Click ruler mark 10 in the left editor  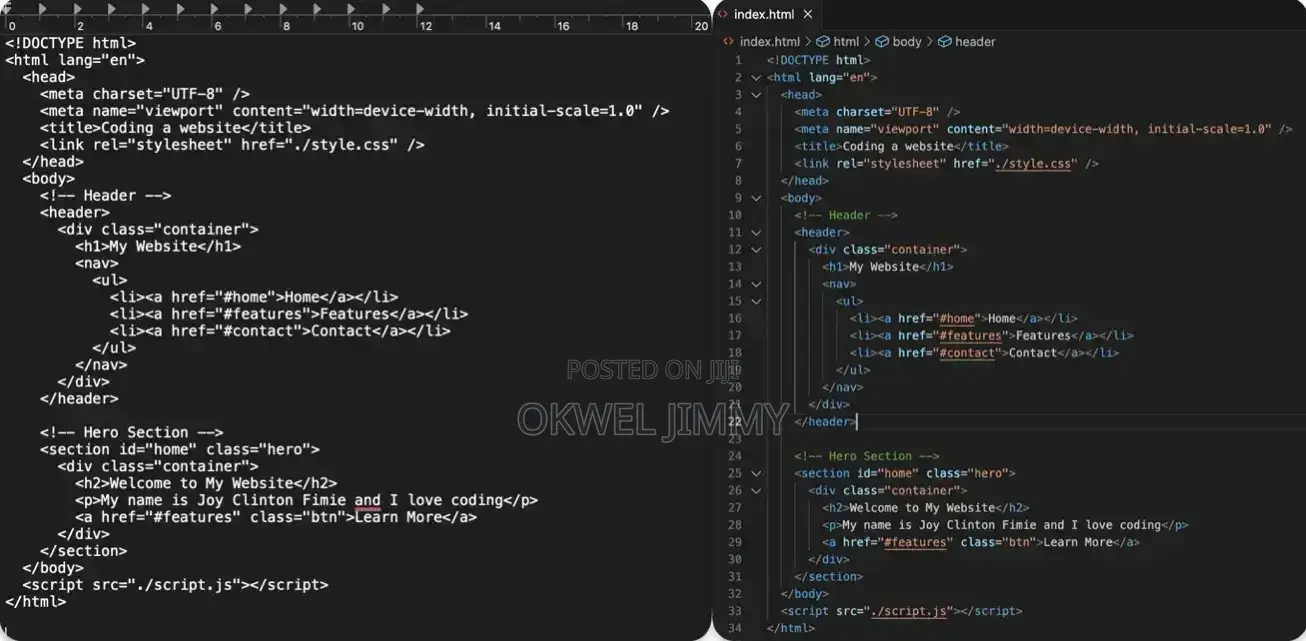(x=357, y=26)
